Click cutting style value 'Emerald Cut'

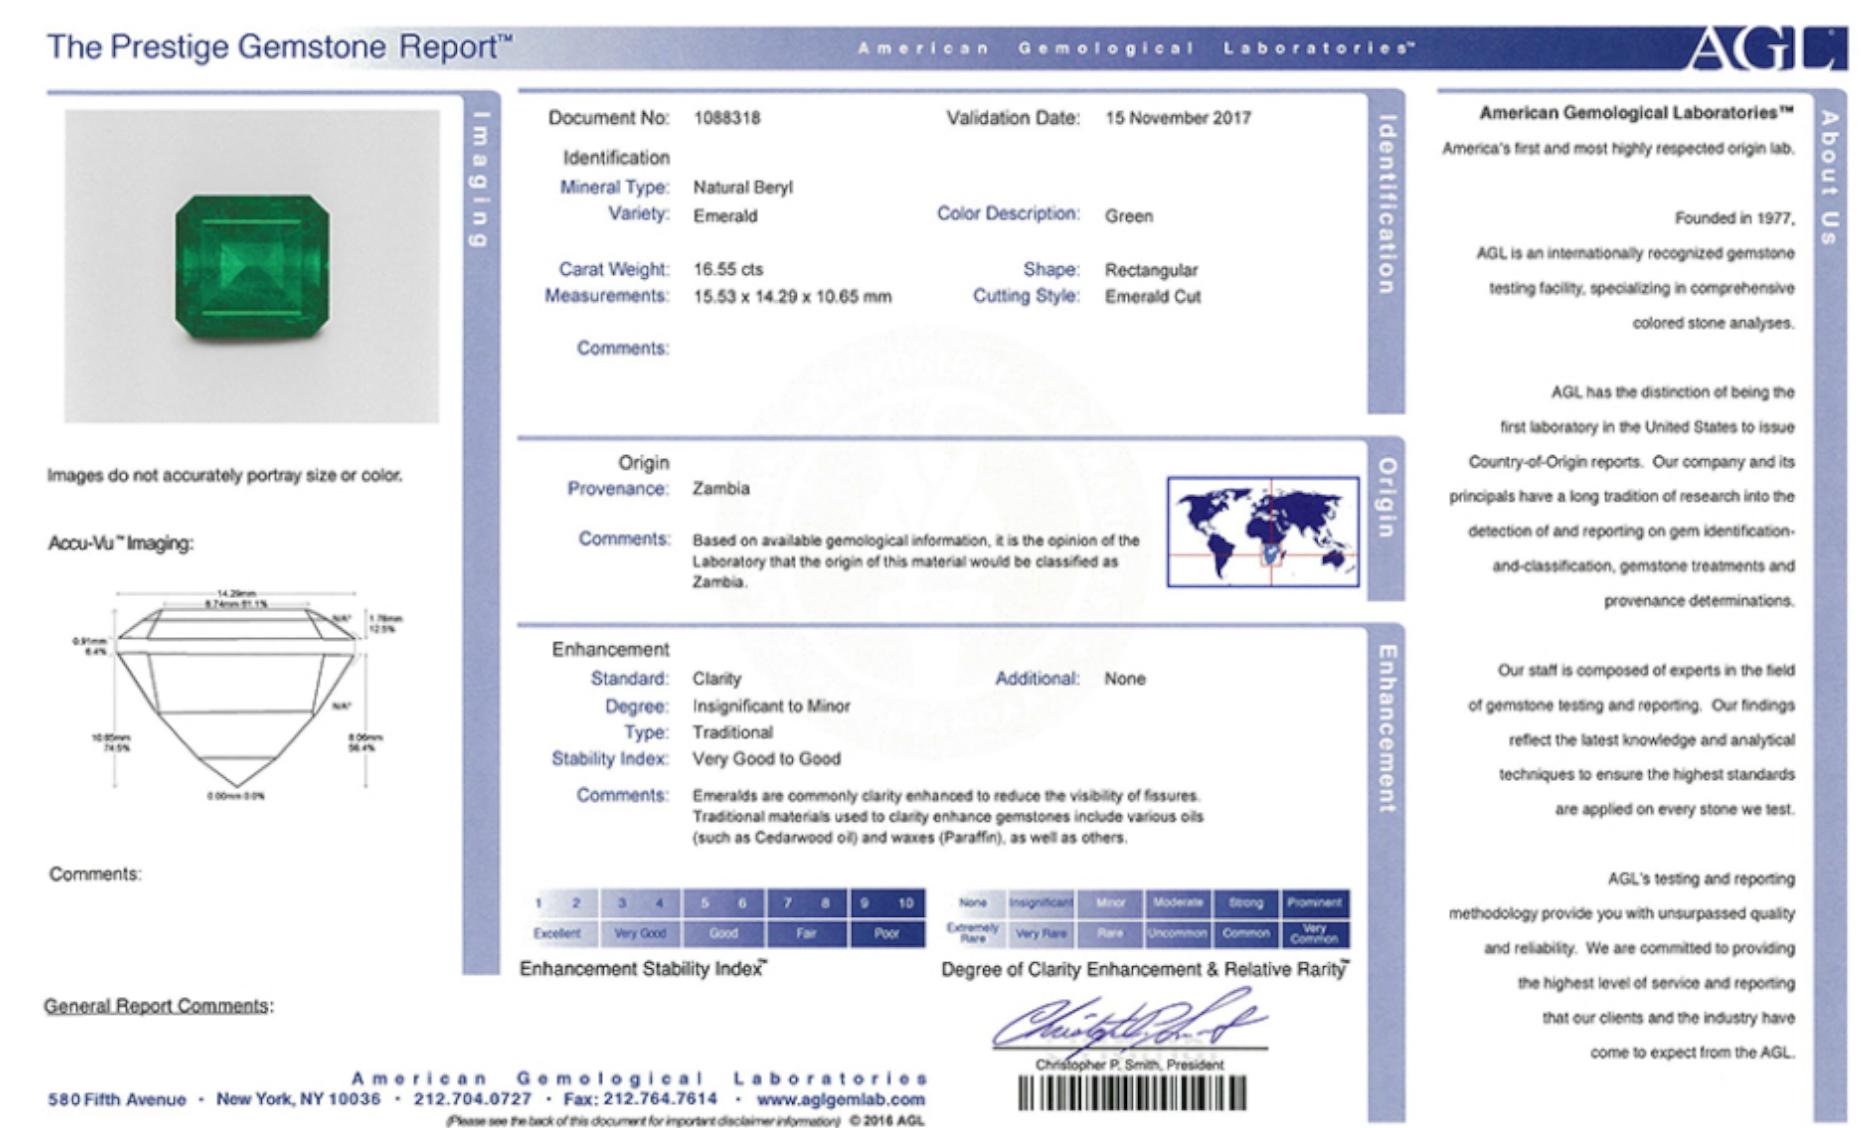(x=1153, y=297)
